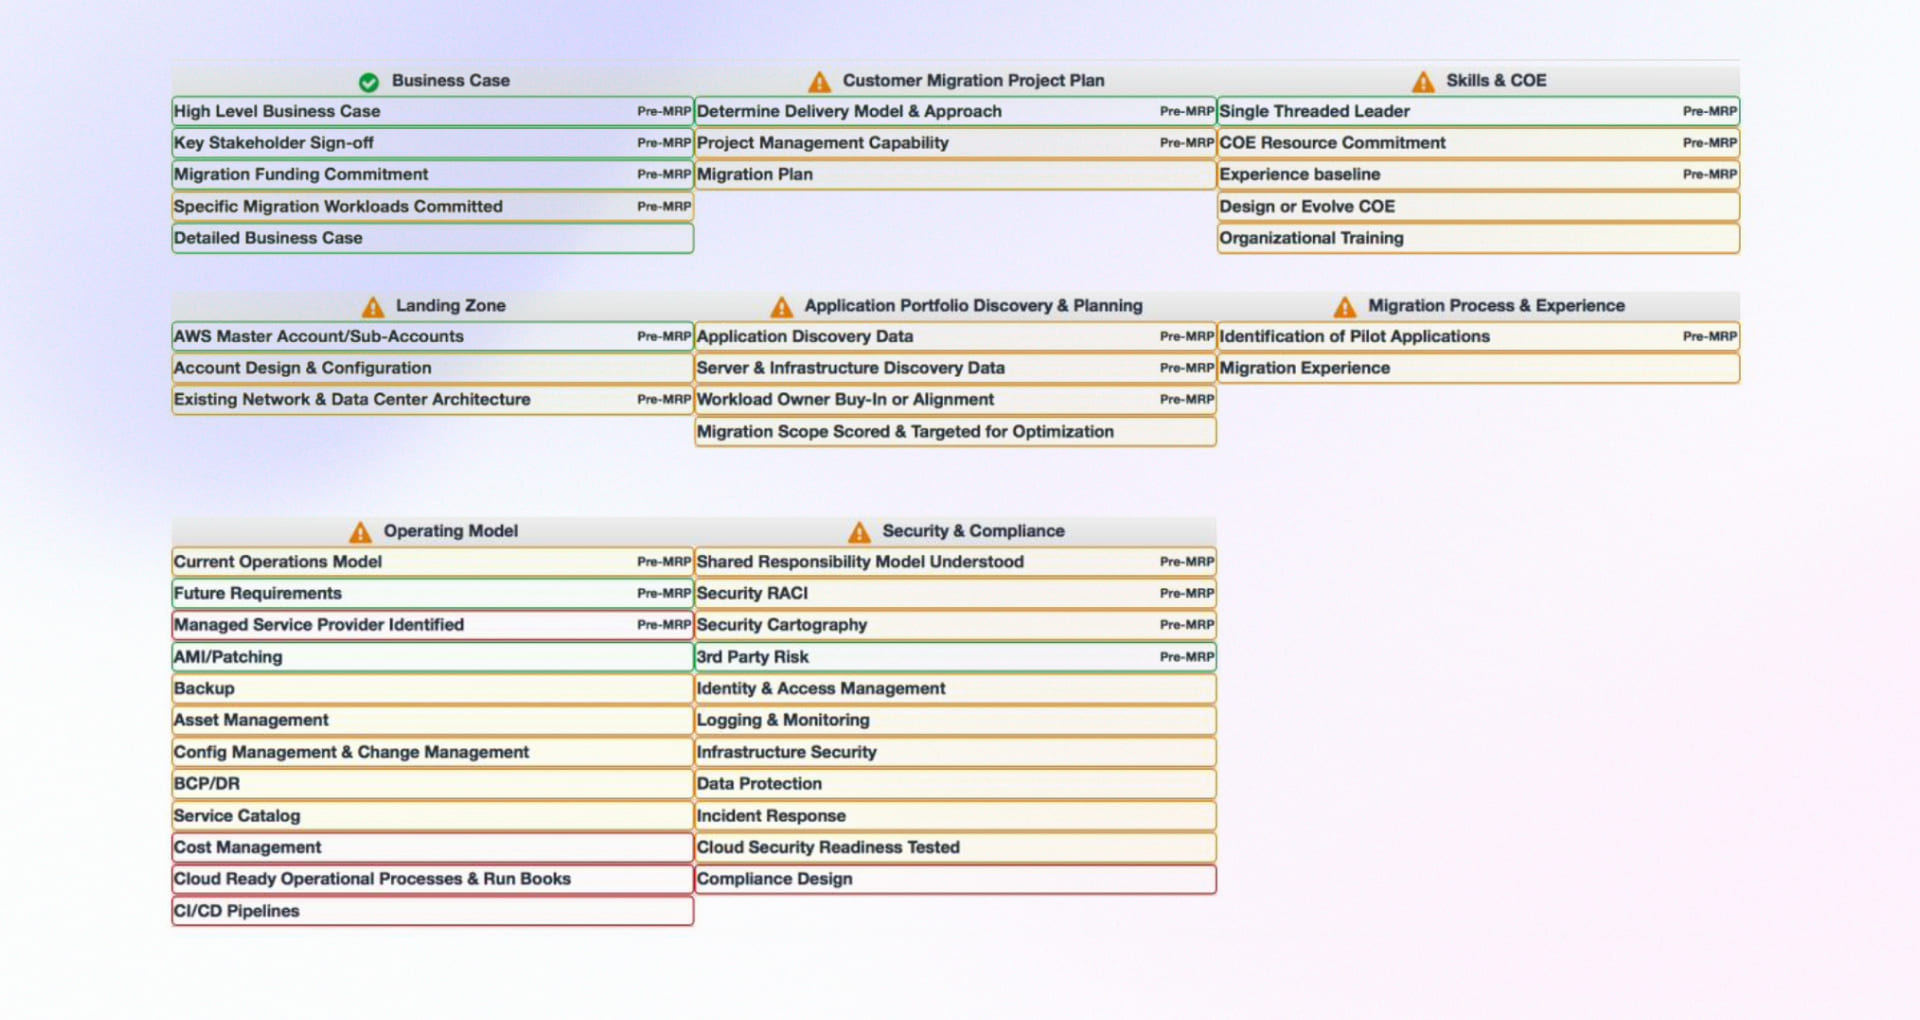This screenshot has width=1920, height=1020.
Task: Select Config Management & Change Management
Action: [x=433, y=752]
